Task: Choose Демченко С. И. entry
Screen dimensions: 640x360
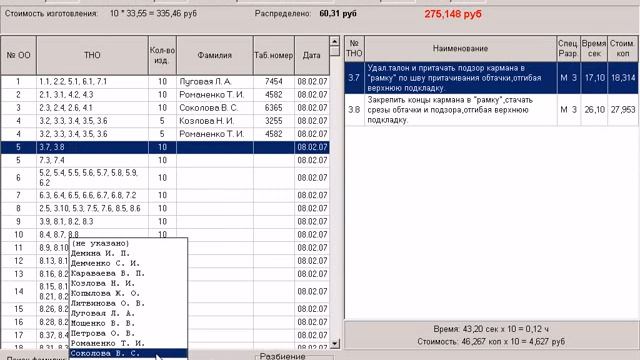Action: point(128,263)
